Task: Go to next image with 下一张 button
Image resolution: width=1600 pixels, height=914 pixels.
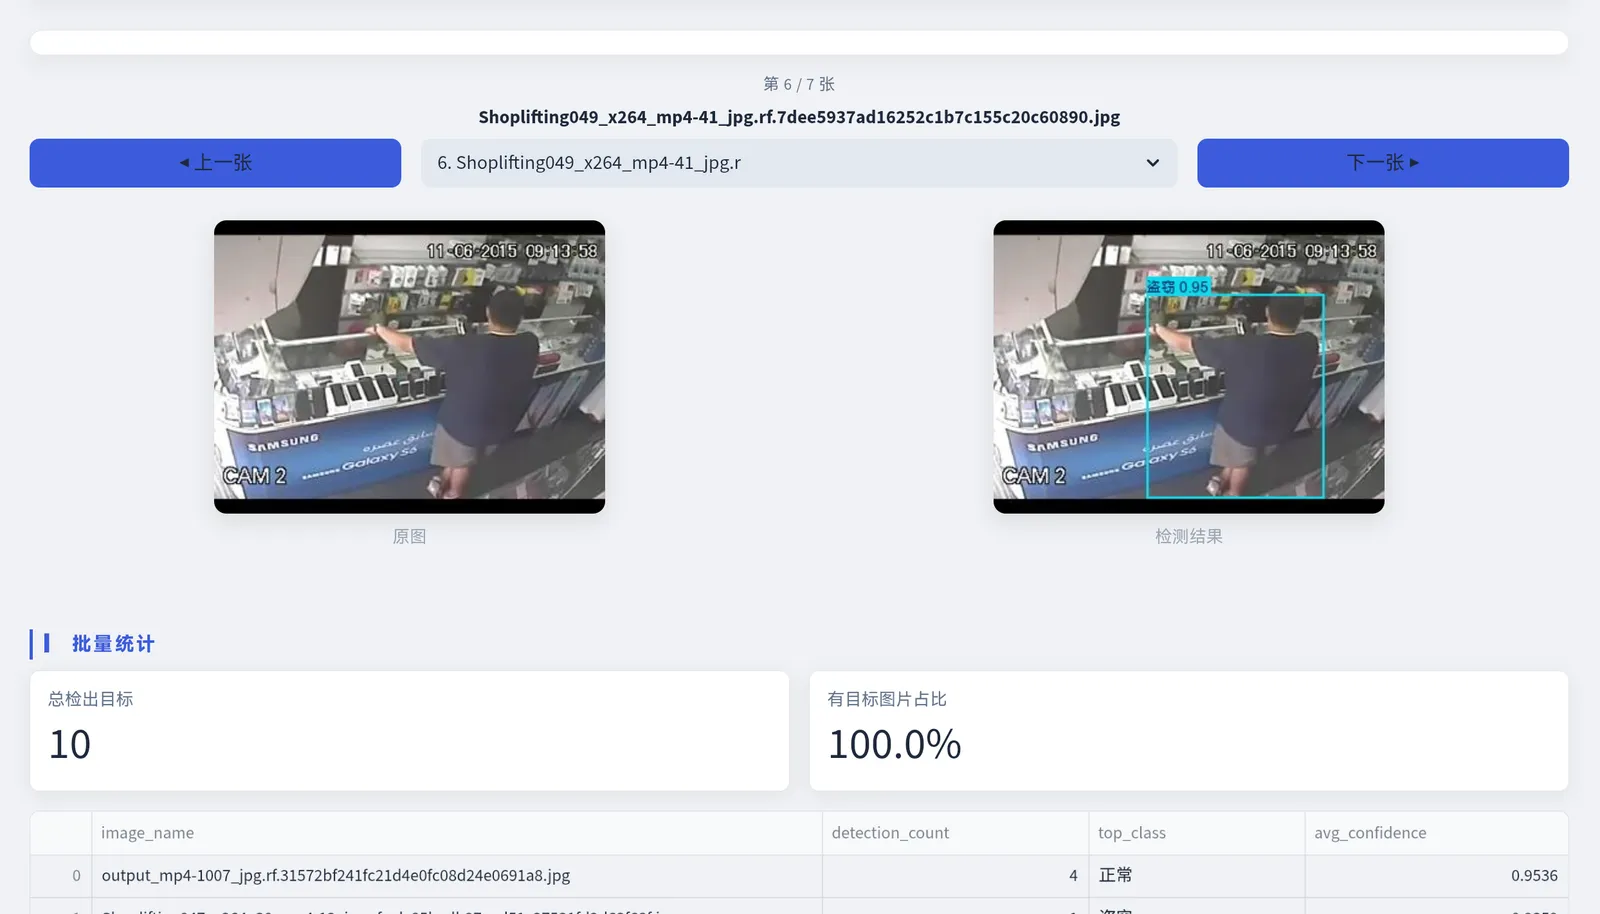Action: click(1383, 163)
